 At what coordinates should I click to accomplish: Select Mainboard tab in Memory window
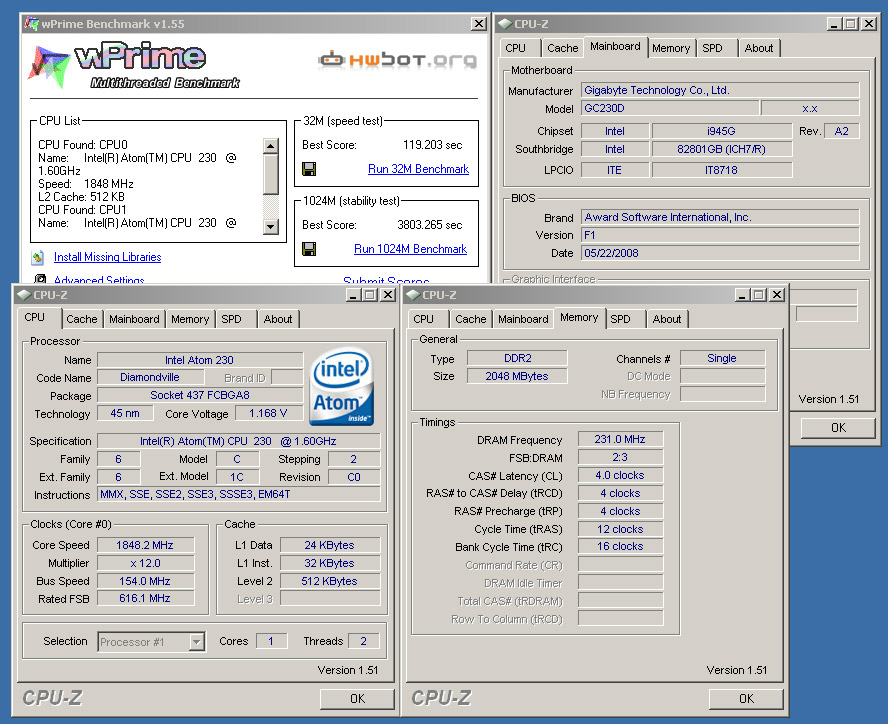[x=523, y=319]
